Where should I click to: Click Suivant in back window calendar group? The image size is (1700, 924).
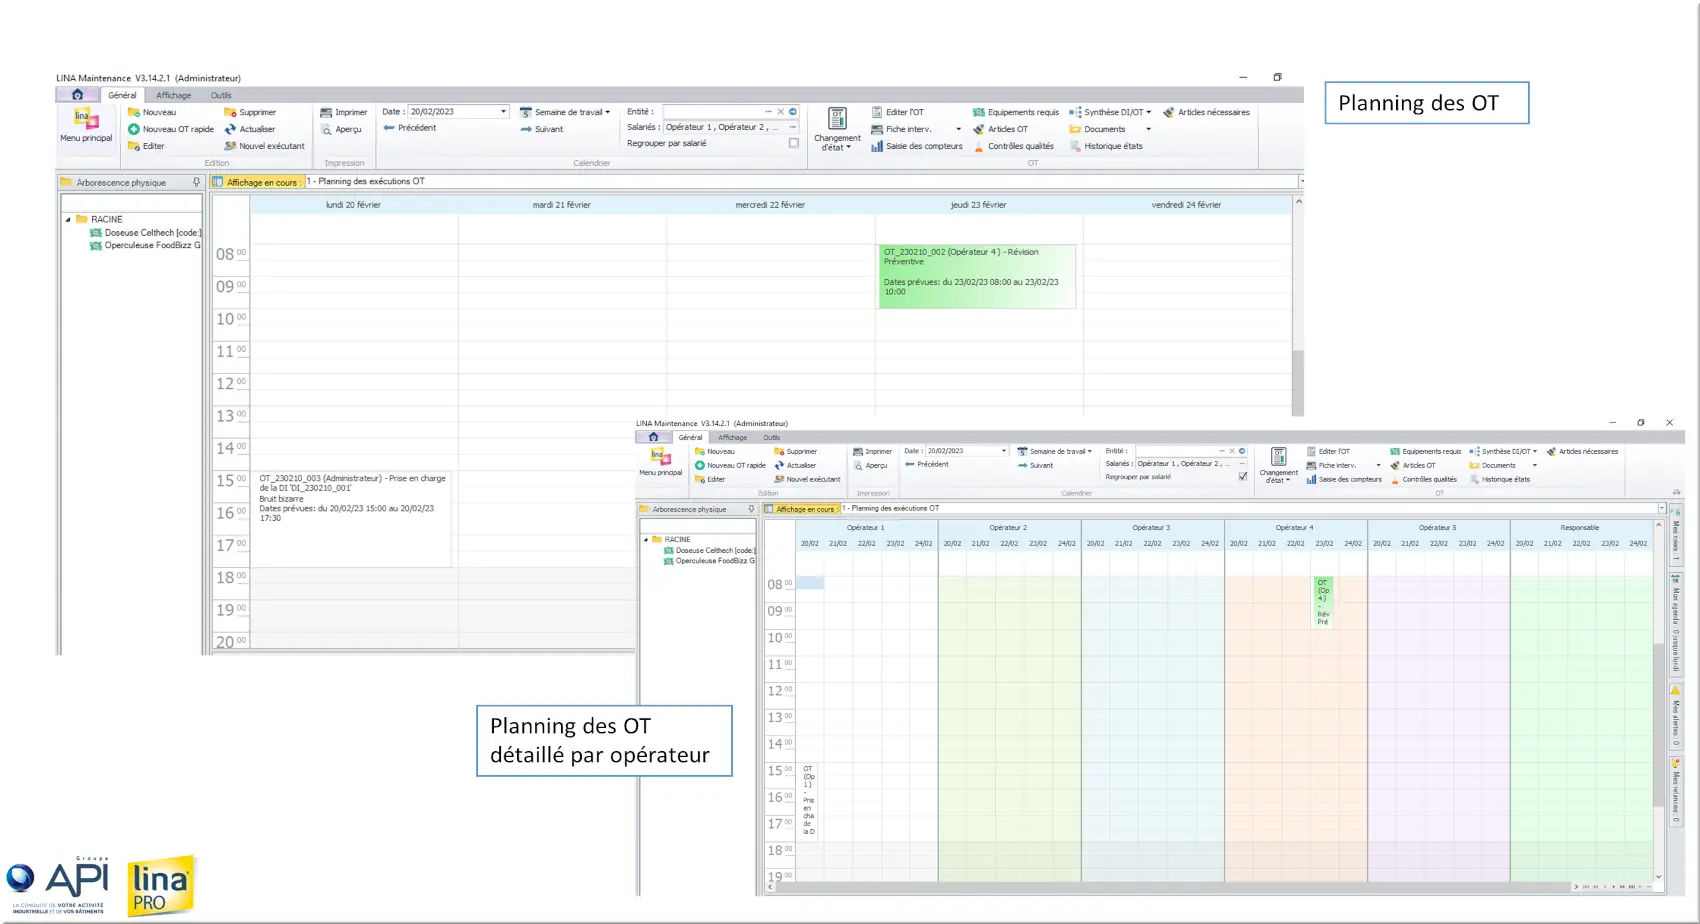coord(541,129)
